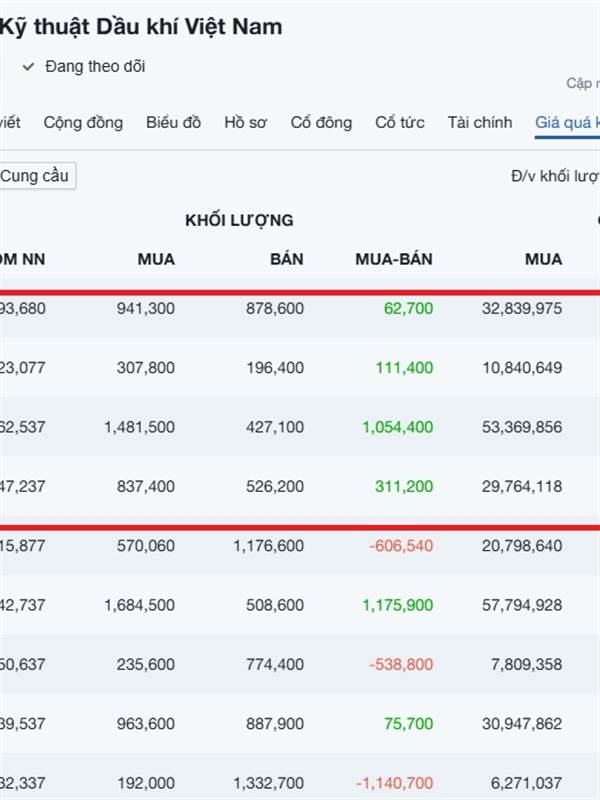Switch to the Biểu đồ tab

click(x=173, y=122)
